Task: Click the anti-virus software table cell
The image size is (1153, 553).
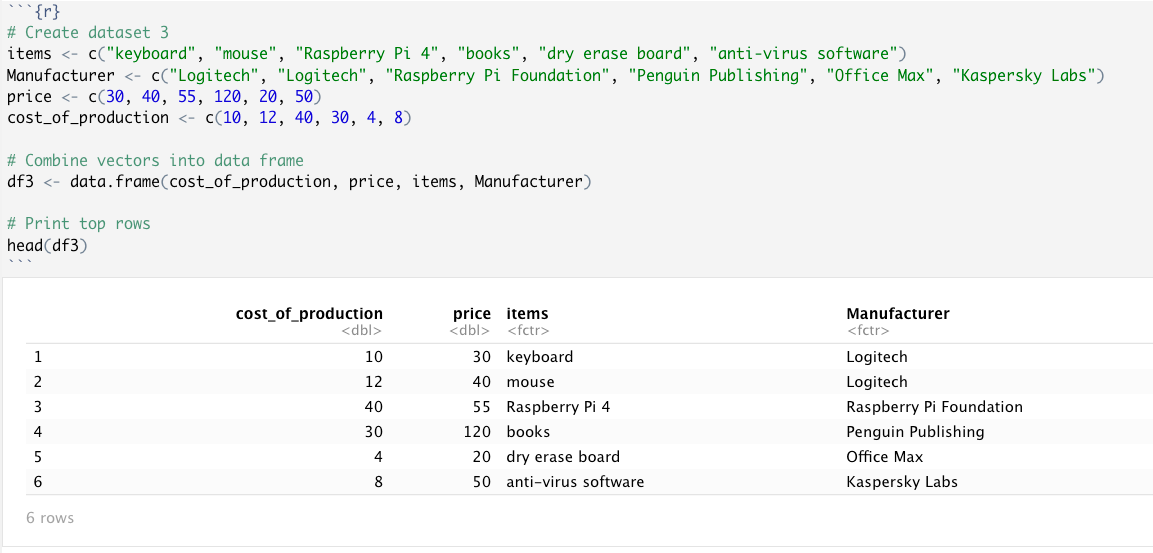Action: click(575, 482)
